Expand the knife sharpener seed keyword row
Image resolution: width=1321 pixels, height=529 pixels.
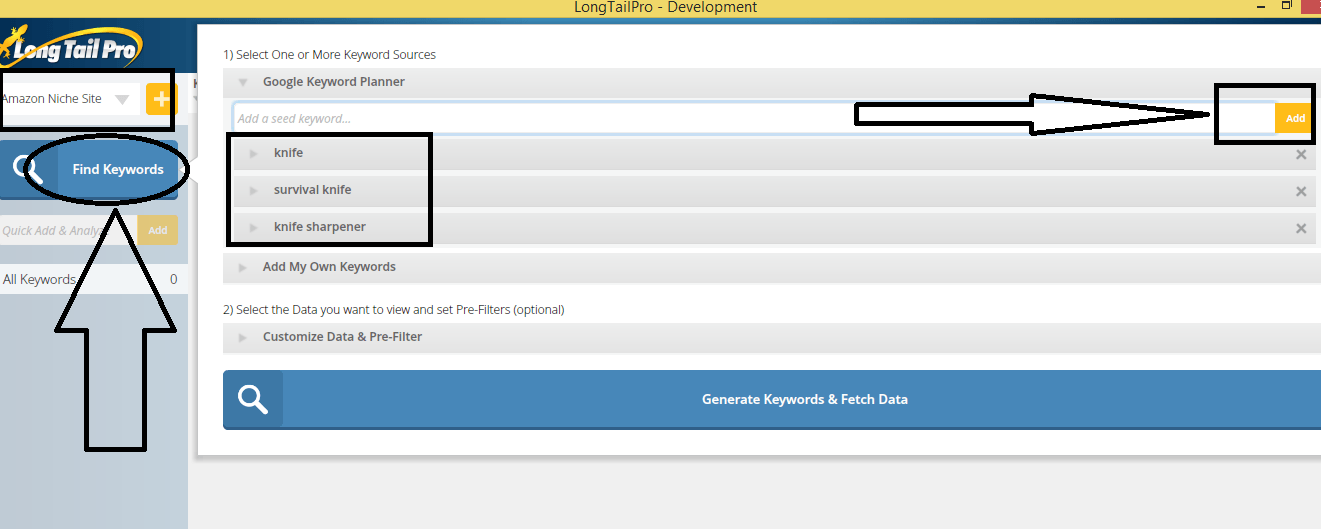[253, 227]
